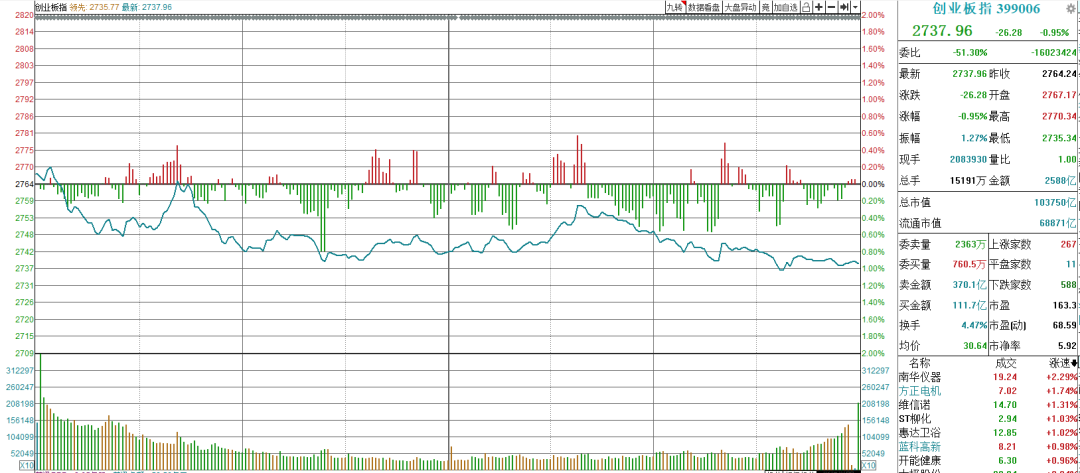Screen dimensions: 1080x473
Task: Click the plus zoom-in icon
Action: coord(819,7)
